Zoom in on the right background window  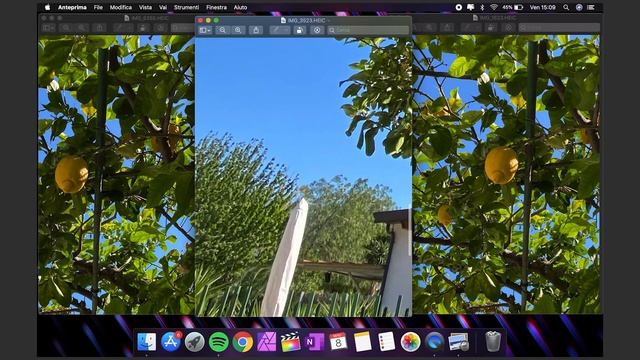[429, 27]
